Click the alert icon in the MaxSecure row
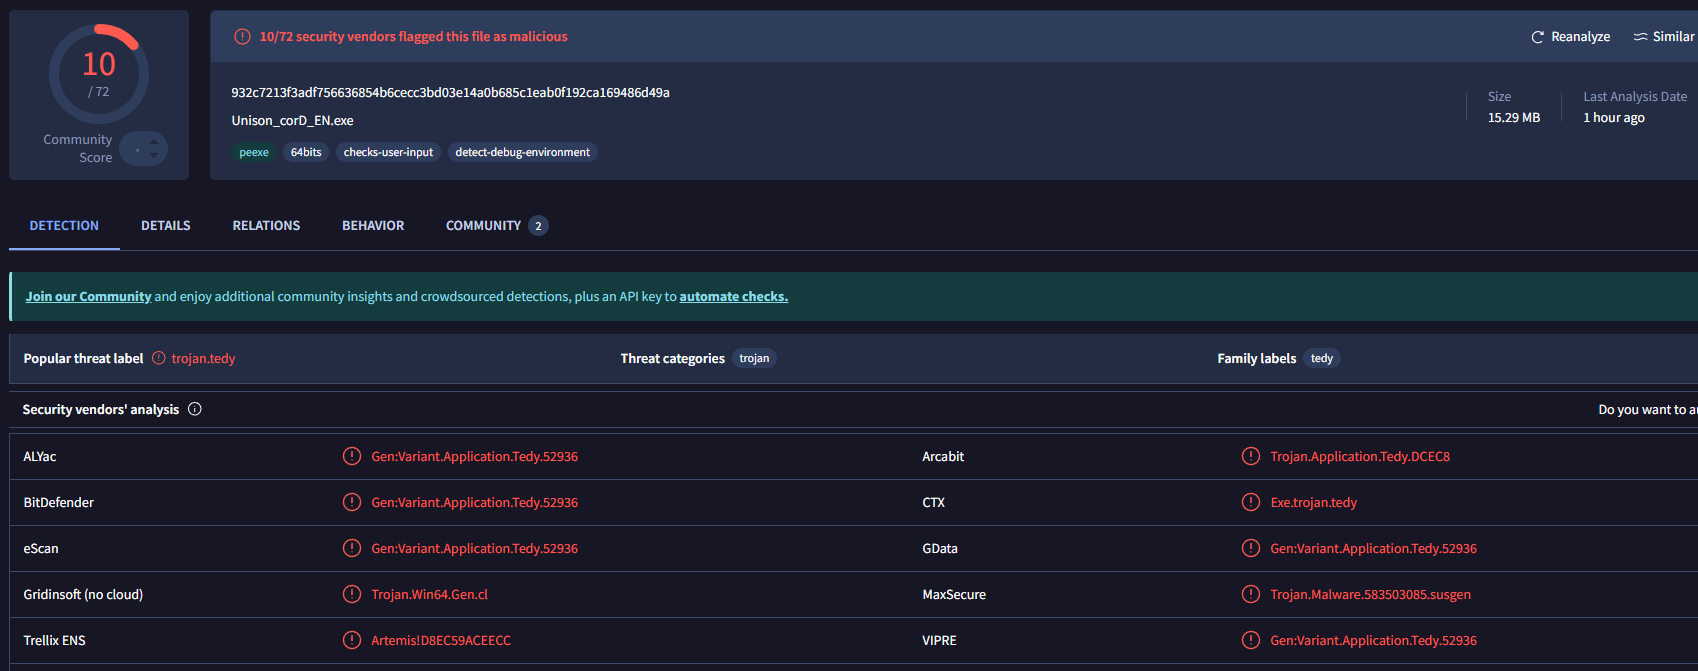Screen dimensions: 1698x671 [1251, 594]
